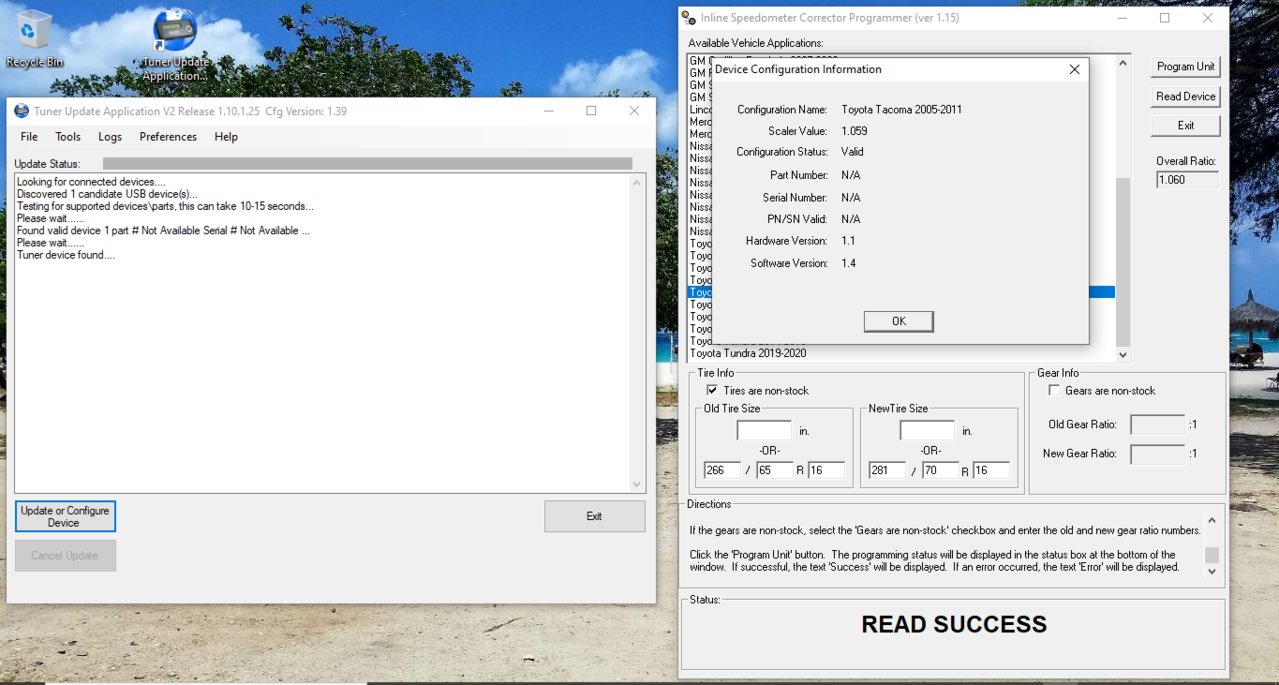Close the Device Configuration Information dialog

point(1074,70)
